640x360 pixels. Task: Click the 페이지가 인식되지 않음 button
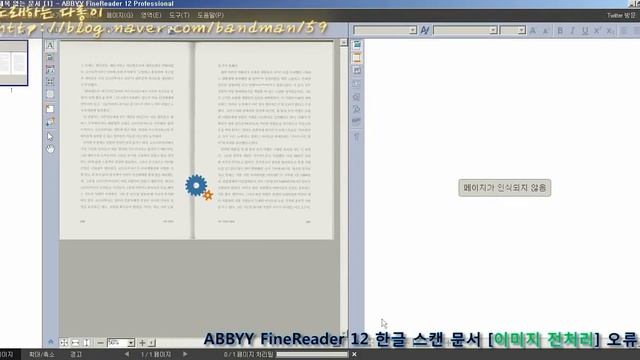tap(504, 188)
